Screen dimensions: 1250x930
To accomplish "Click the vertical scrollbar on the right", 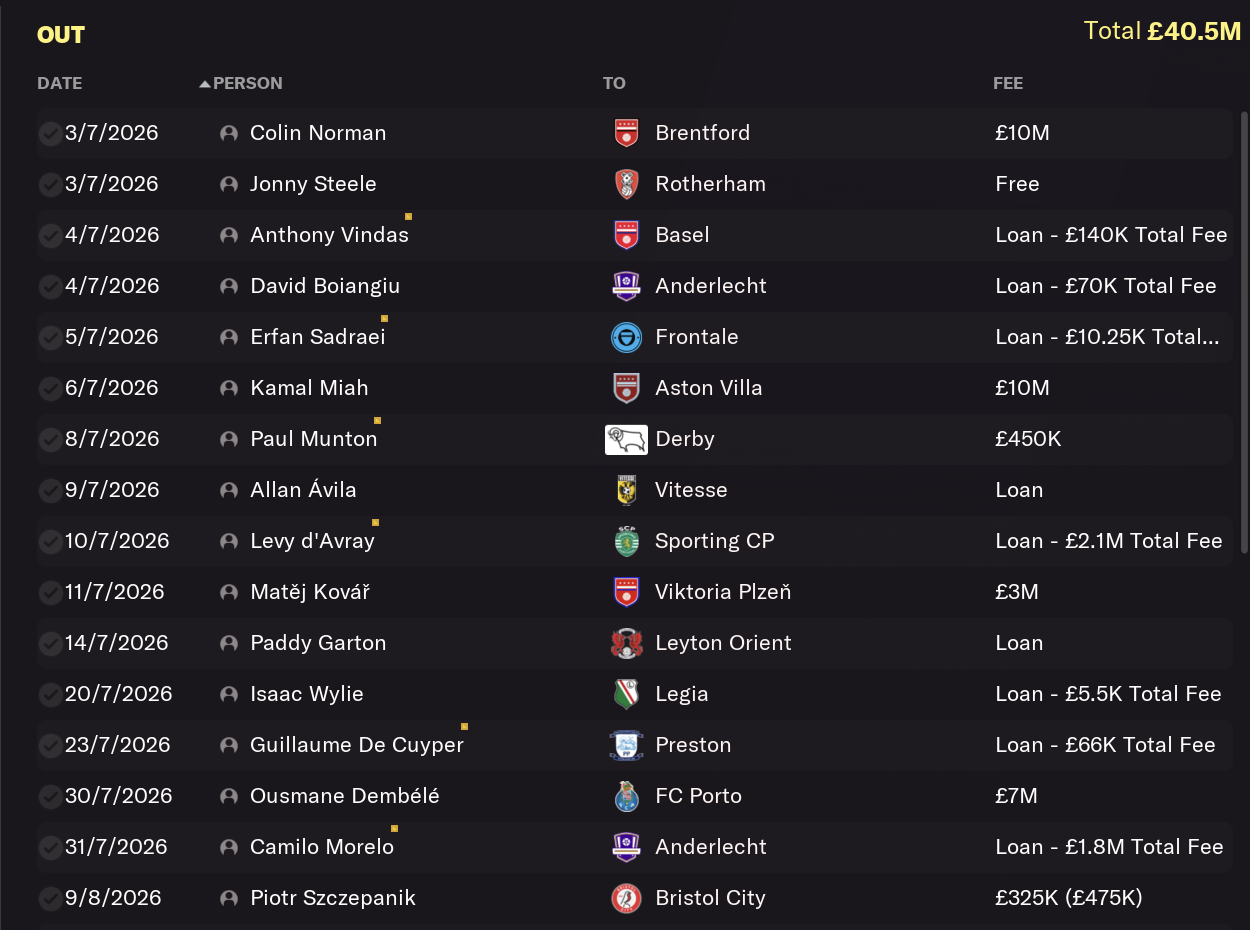I will [x=1245, y=330].
